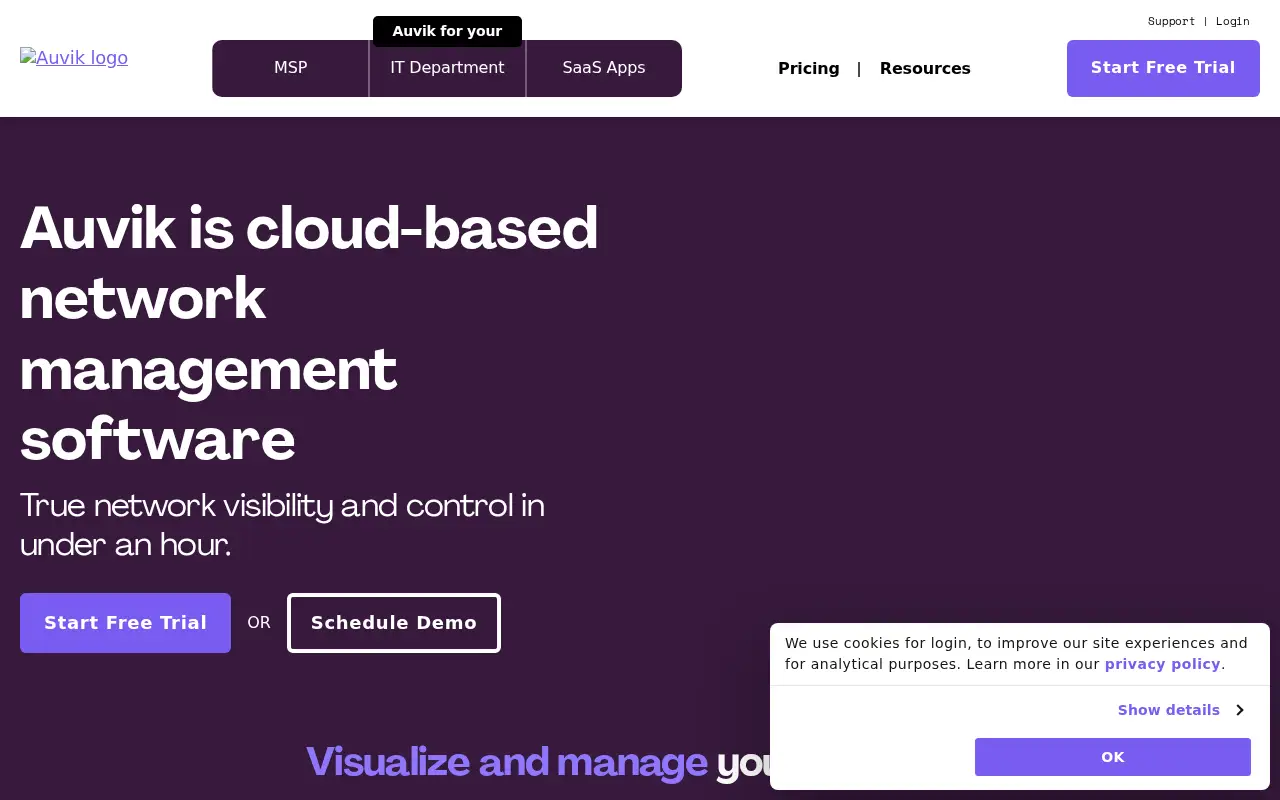The width and height of the screenshot is (1280, 800).
Task: Select the MSP tab
Action: (x=291, y=68)
